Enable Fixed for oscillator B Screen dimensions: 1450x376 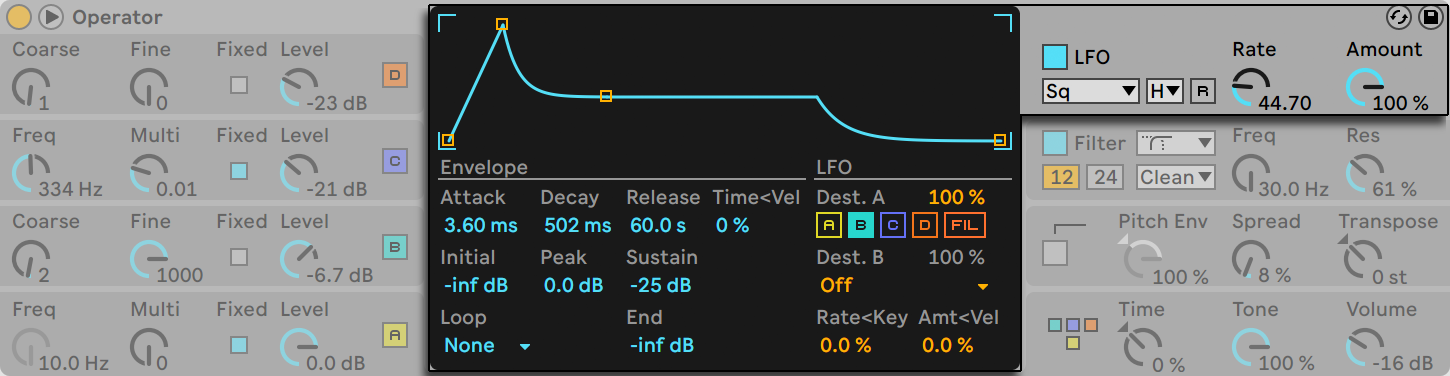pyautogui.click(x=239, y=257)
